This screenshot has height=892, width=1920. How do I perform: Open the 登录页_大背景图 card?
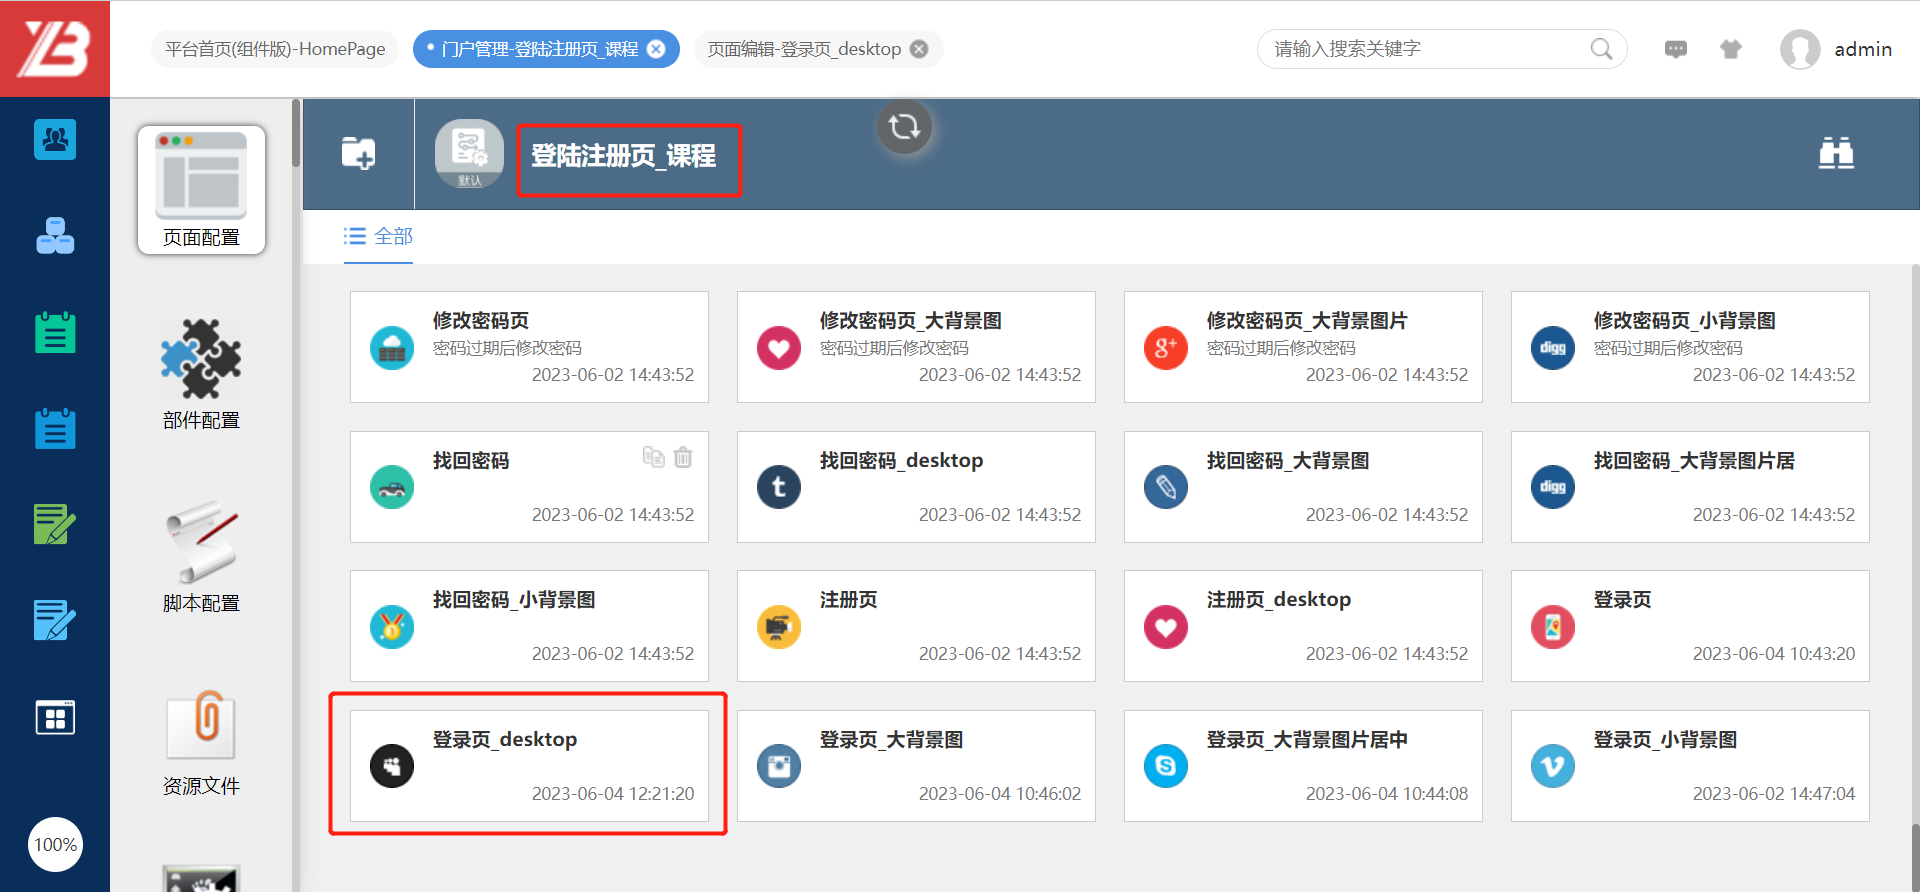[916, 766]
